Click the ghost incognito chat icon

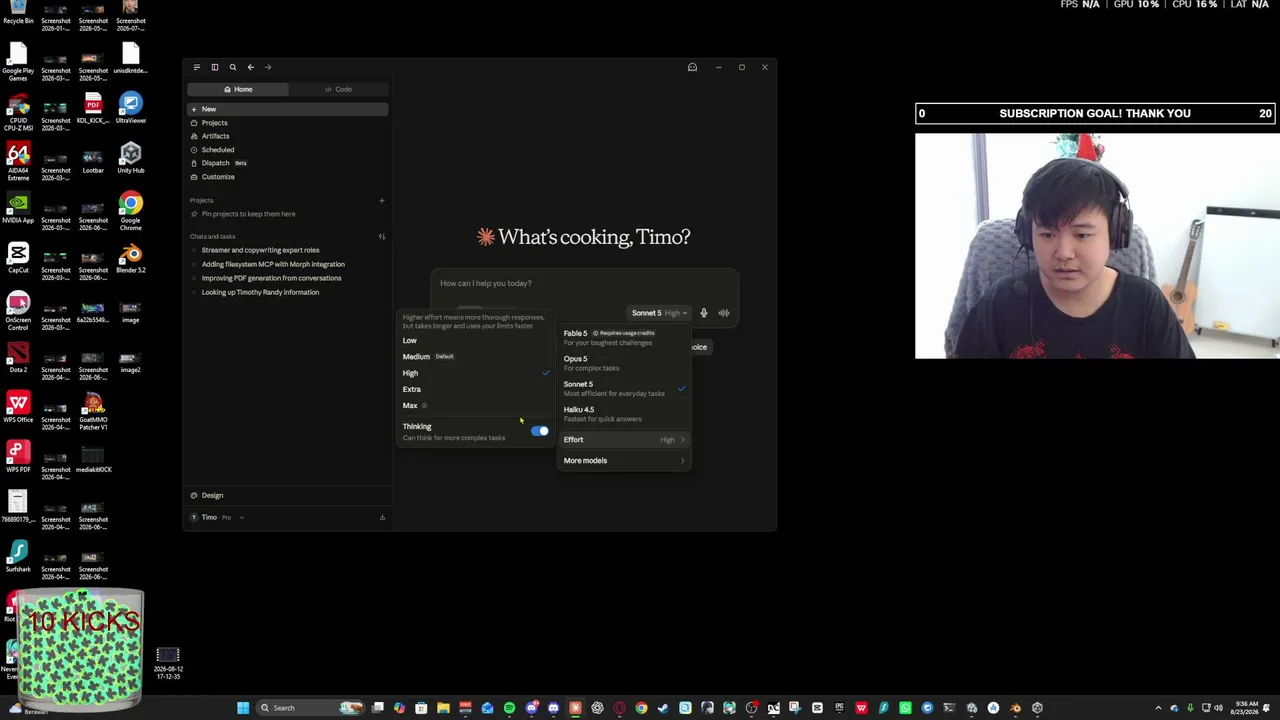(692, 67)
